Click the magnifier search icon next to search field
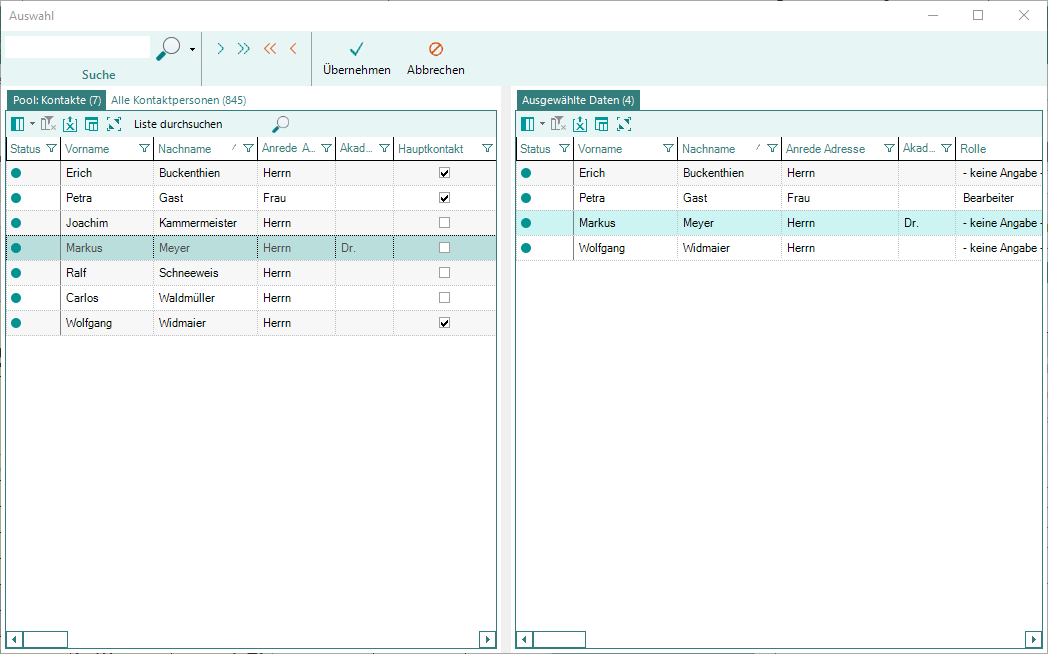 pos(168,49)
